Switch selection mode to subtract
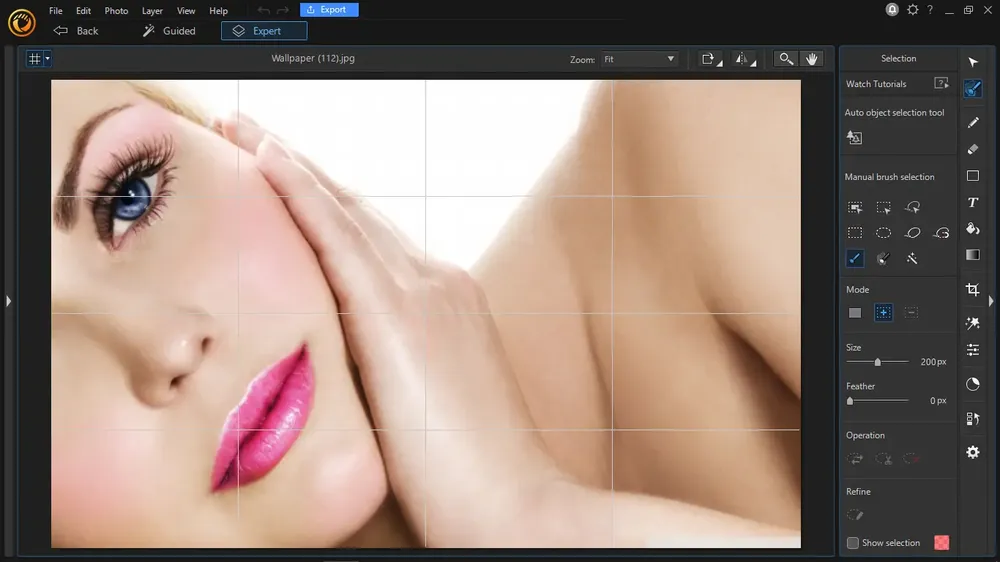This screenshot has height=562, width=1000. click(911, 313)
